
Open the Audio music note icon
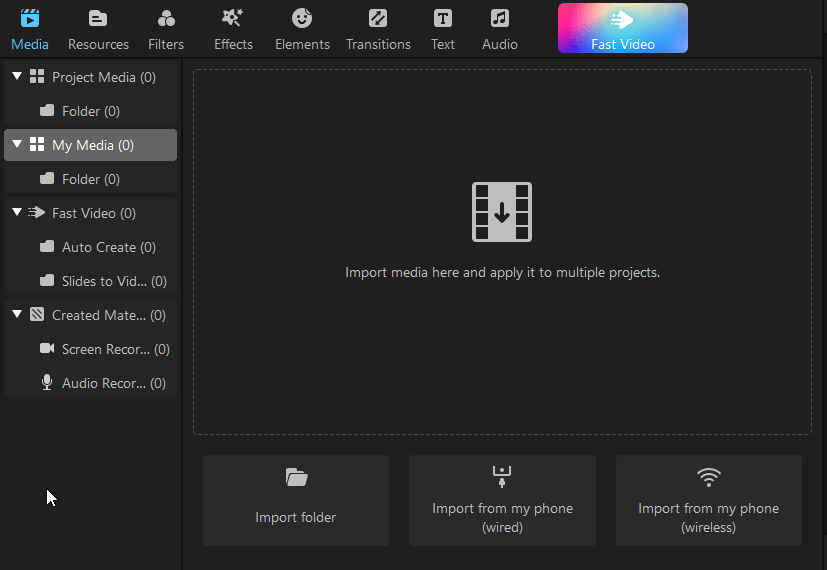tap(499, 18)
